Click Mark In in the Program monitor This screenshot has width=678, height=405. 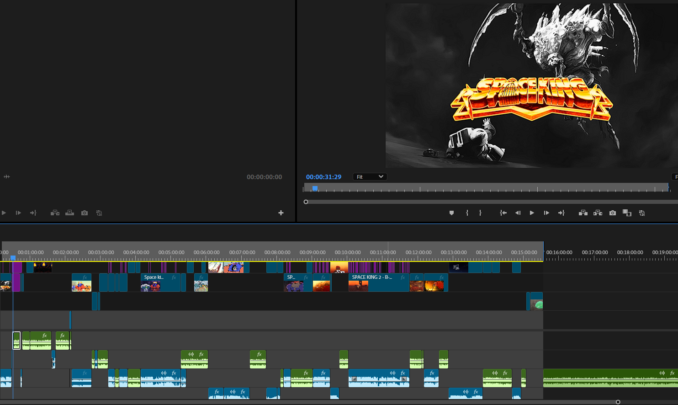click(467, 213)
